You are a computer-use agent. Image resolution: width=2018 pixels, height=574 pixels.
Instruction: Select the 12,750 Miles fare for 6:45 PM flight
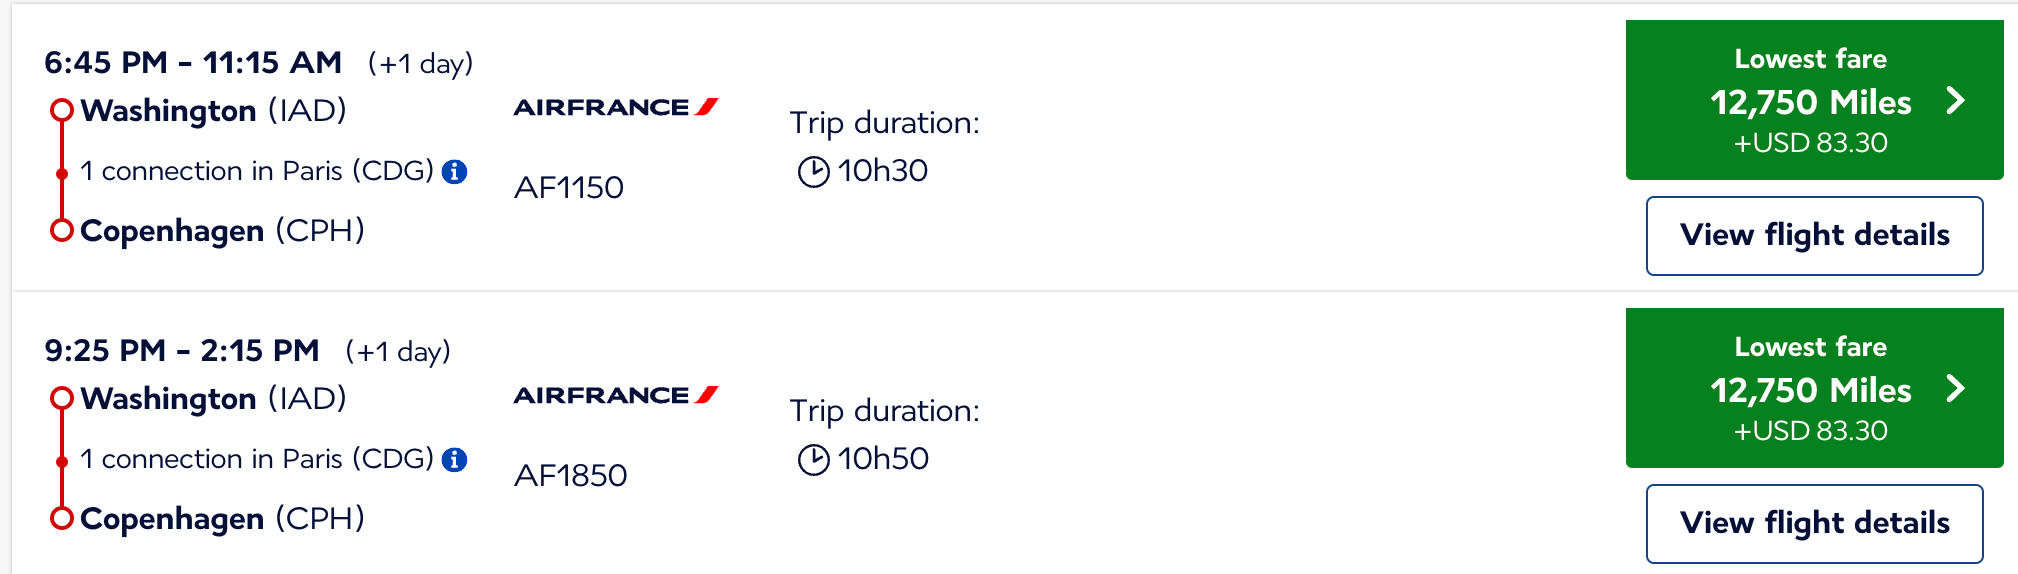[1815, 100]
